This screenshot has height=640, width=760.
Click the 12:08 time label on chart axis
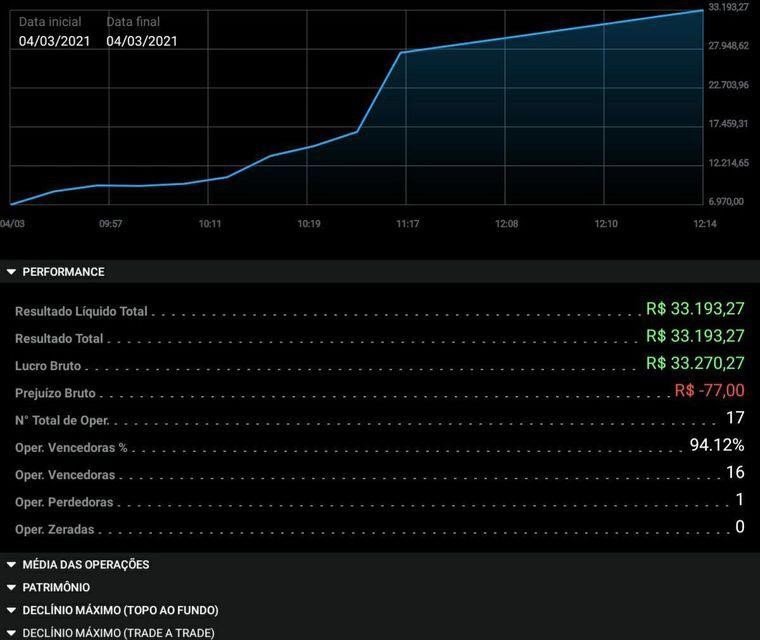click(507, 224)
